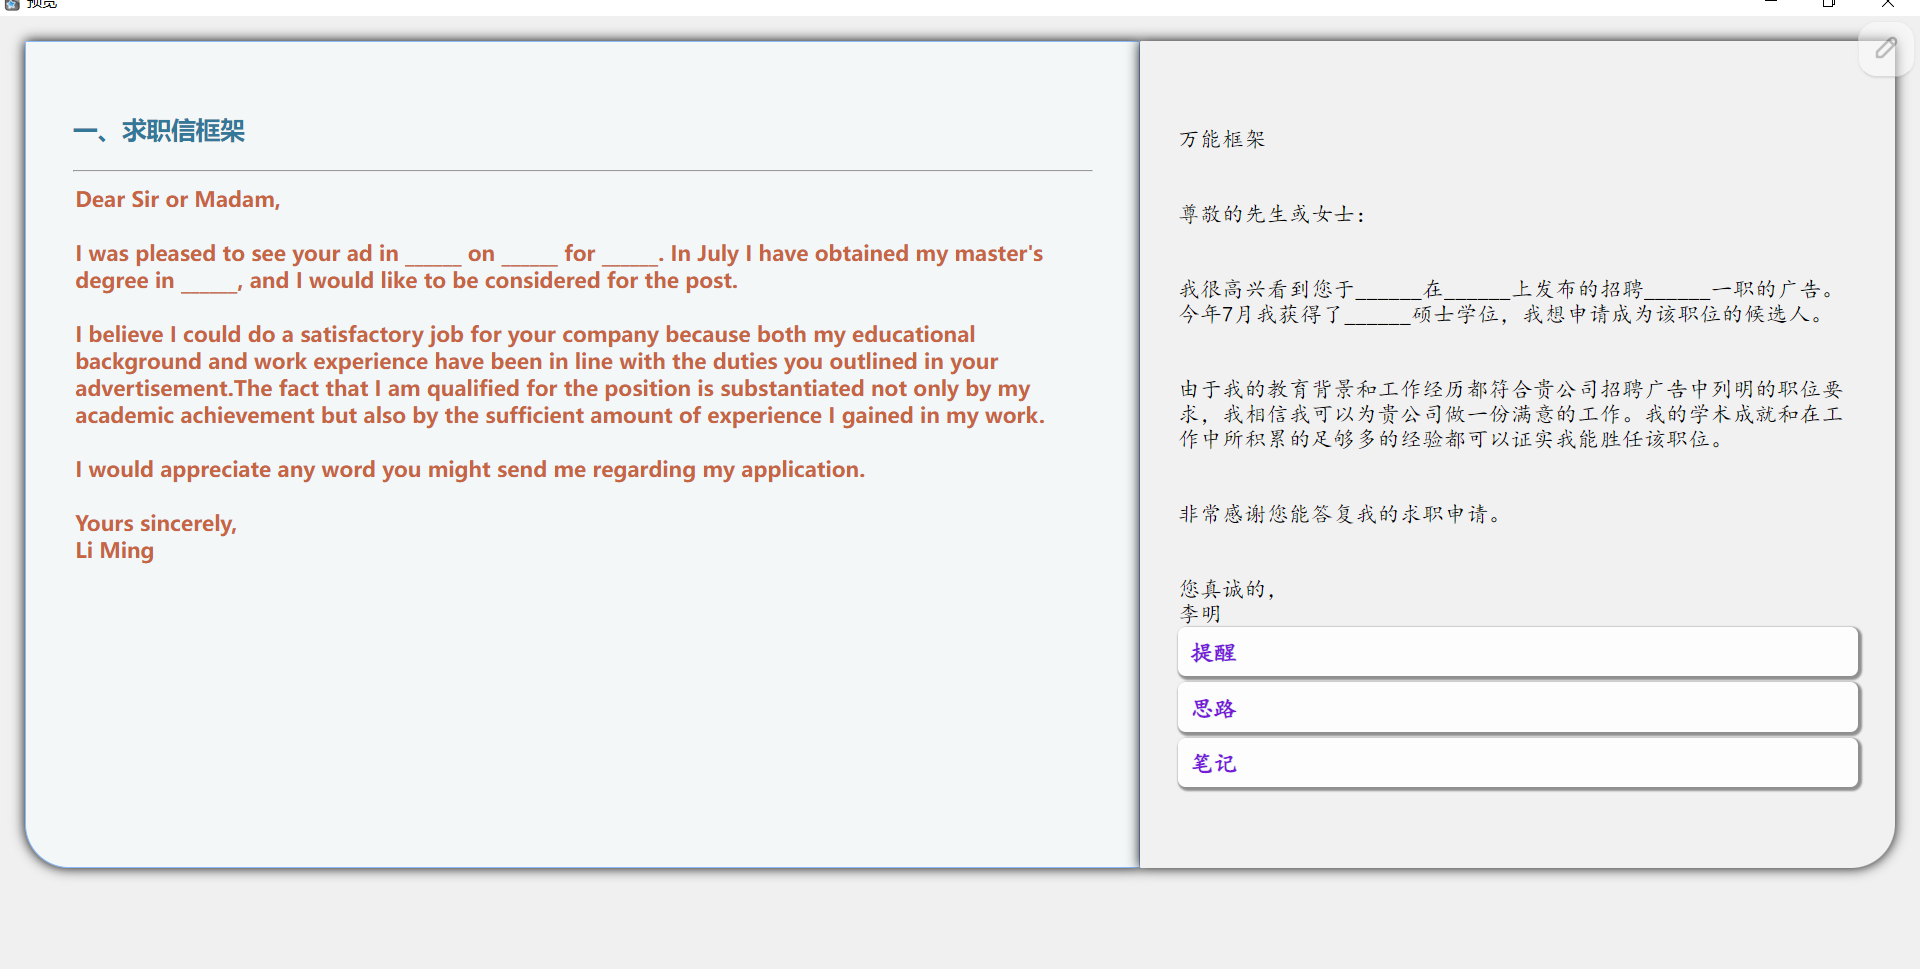Screen dimensions: 1920x969
Task: Click the text 'Yours sincerely,'
Action: [x=156, y=523]
